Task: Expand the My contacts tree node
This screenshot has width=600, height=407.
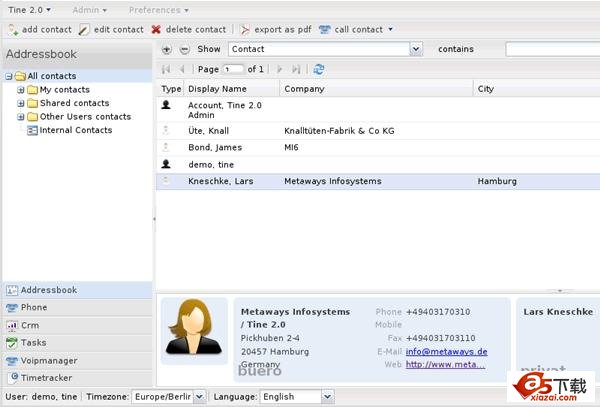Action: point(21,90)
